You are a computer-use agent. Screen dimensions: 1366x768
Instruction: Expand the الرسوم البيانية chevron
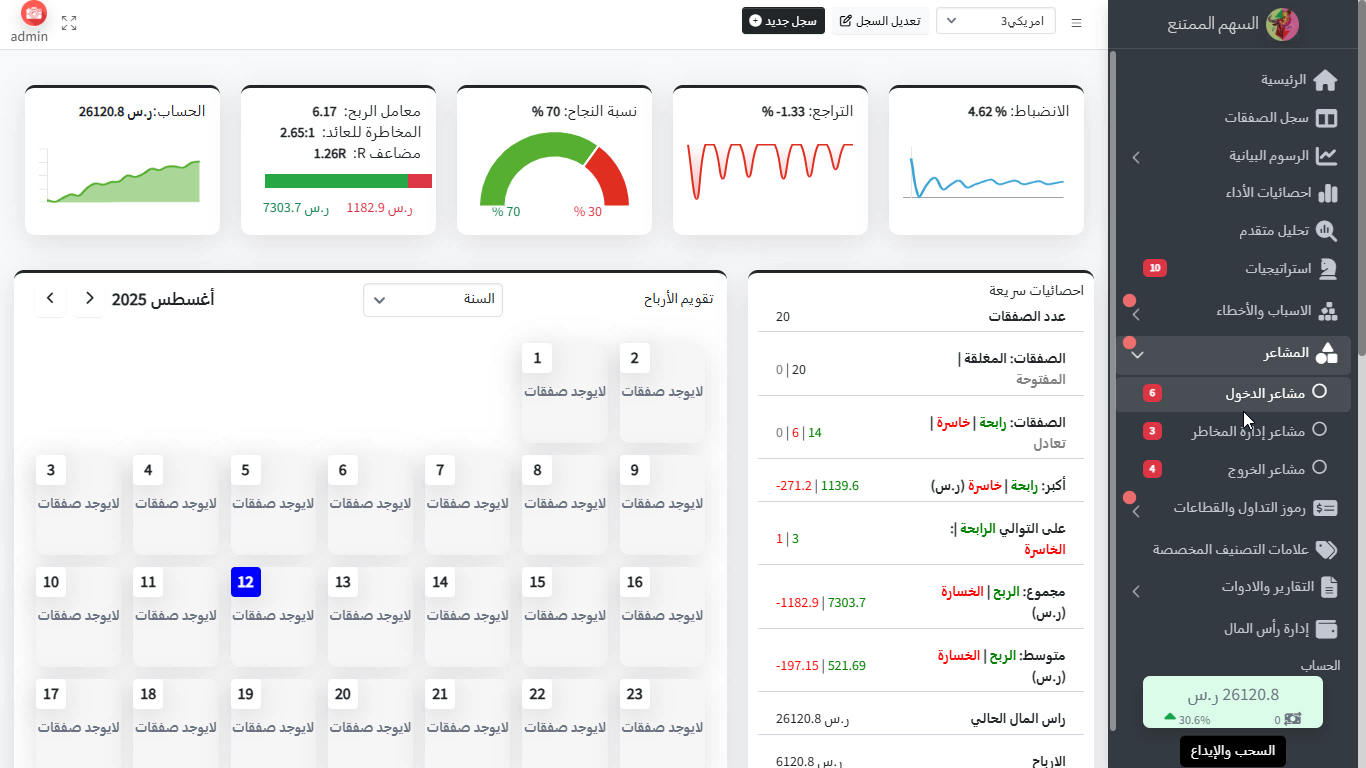[x=1136, y=157]
